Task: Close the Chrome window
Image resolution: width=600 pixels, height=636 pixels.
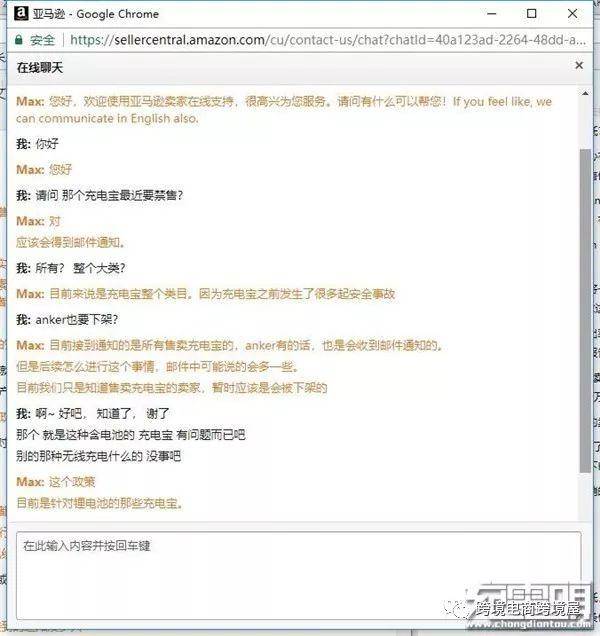Action: point(572,14)
